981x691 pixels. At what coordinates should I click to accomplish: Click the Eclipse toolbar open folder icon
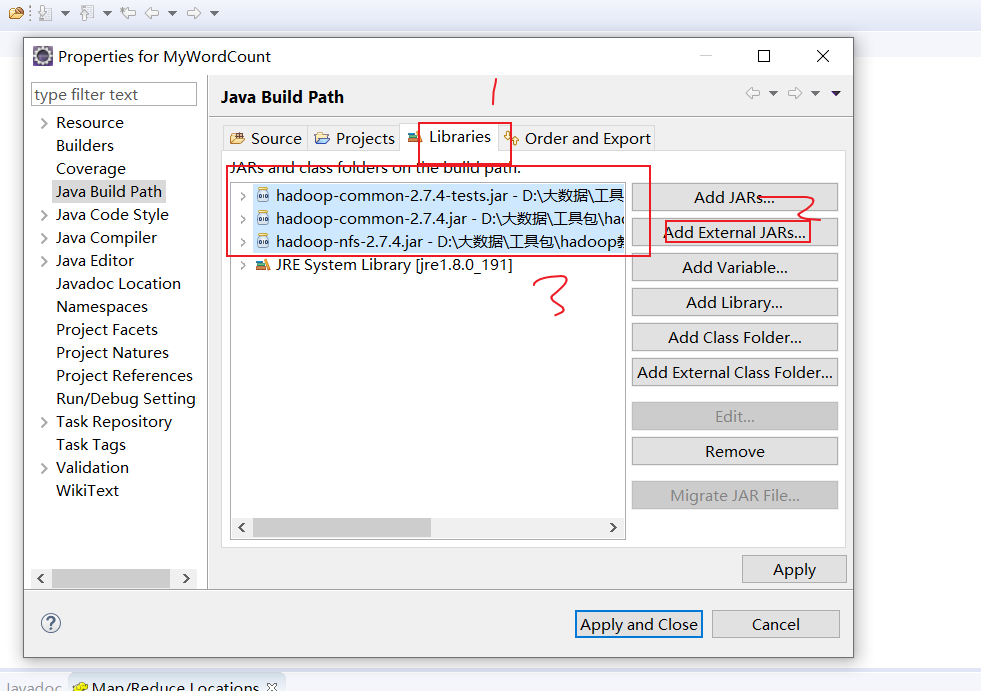tap(16, 12)
